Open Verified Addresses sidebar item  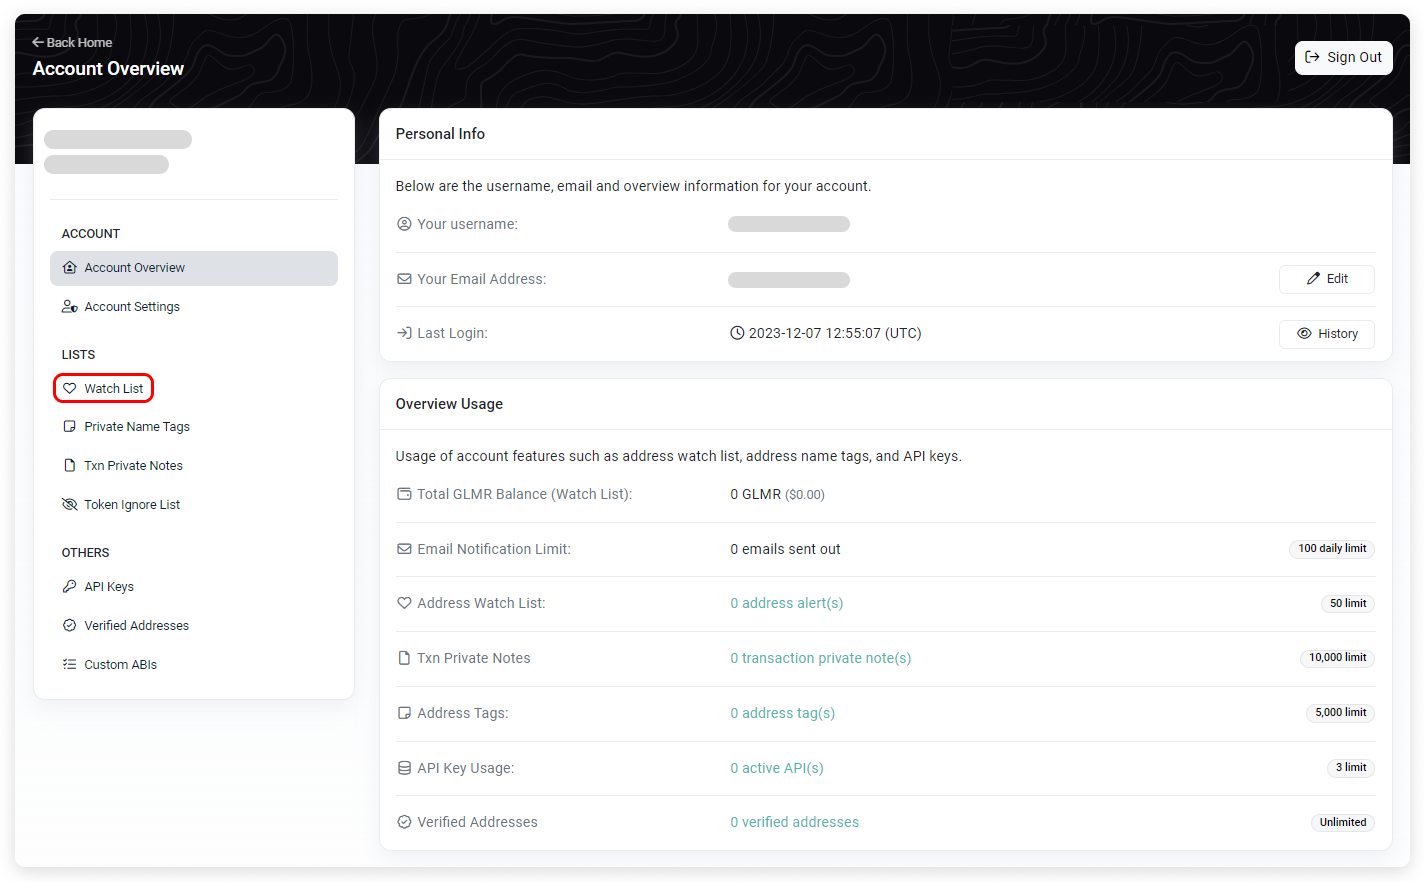click(136, 626)
